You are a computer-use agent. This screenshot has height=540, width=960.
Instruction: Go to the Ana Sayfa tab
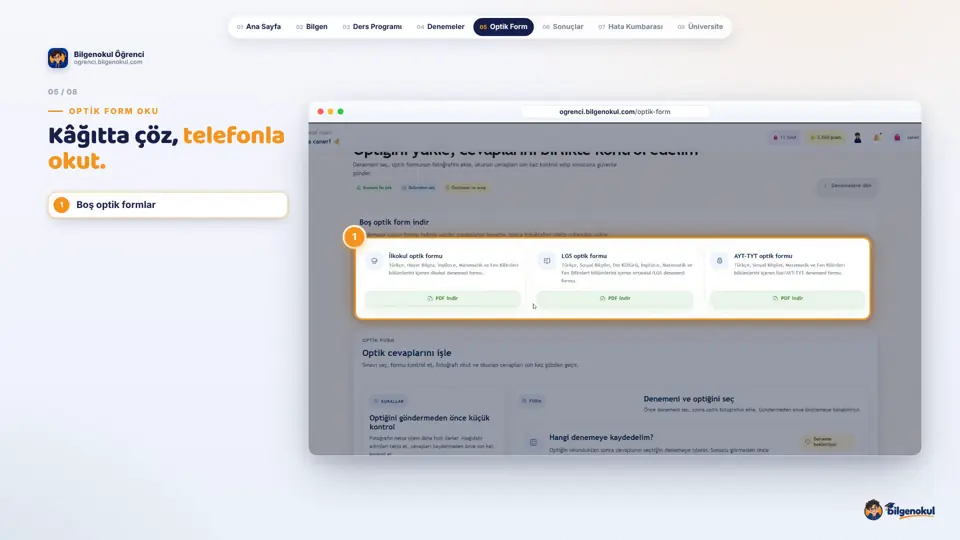[259, 27]
